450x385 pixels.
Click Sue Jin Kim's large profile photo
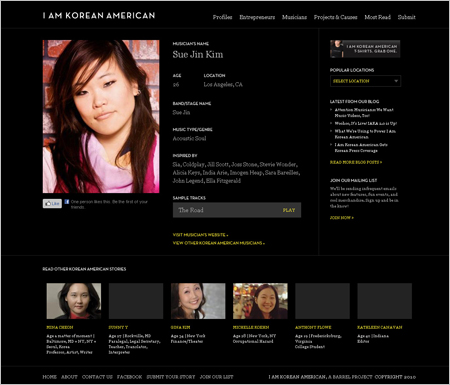click(x=101, y=116)
